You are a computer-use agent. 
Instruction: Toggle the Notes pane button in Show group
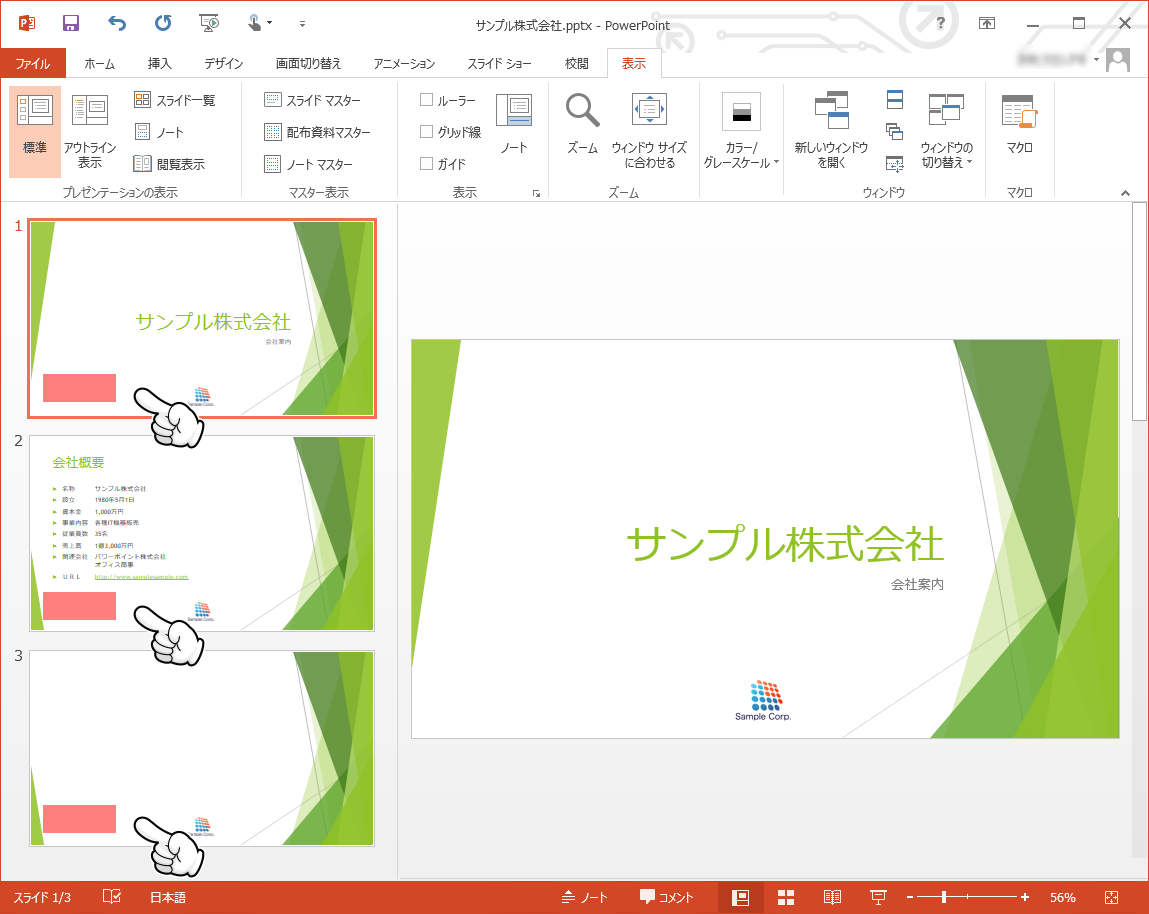coord(514,125)
